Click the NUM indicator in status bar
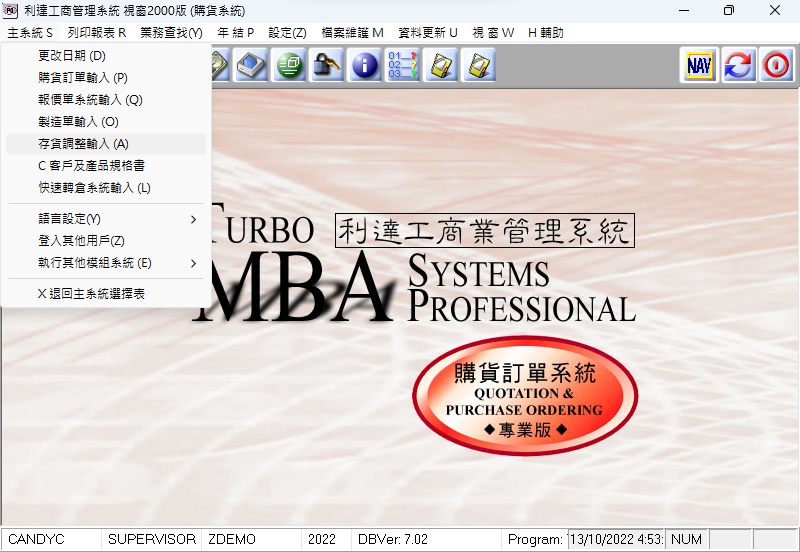Viewport: 800px width, 552px height. pos(687,539)
